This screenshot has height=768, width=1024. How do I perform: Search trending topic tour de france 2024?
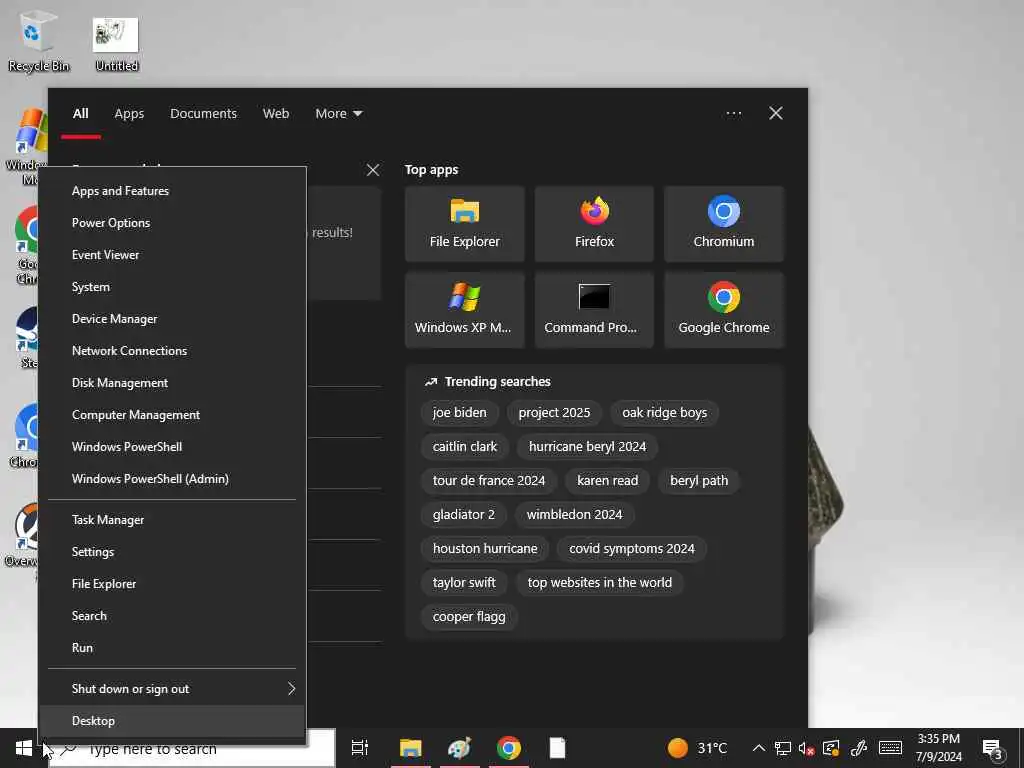tap(489, 481)
